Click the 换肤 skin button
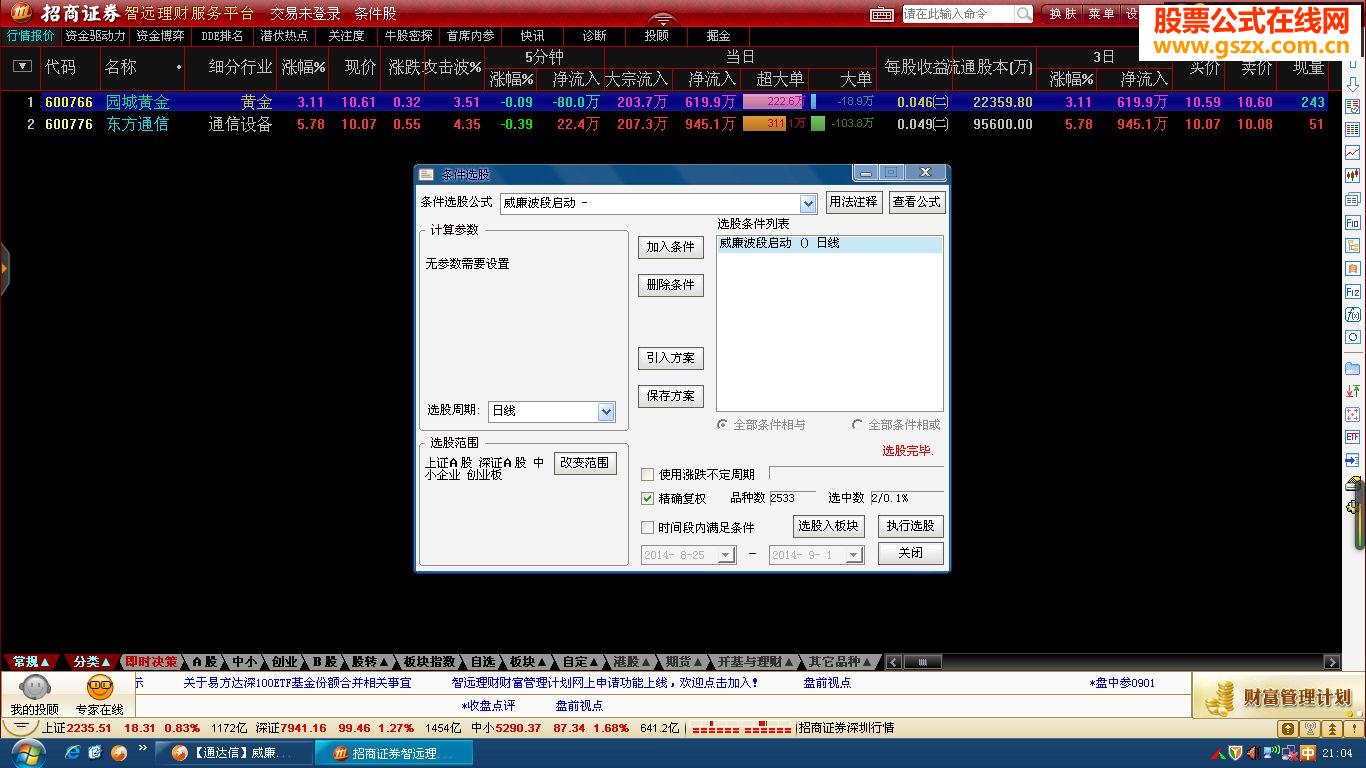 click(x=1063, y=14)
